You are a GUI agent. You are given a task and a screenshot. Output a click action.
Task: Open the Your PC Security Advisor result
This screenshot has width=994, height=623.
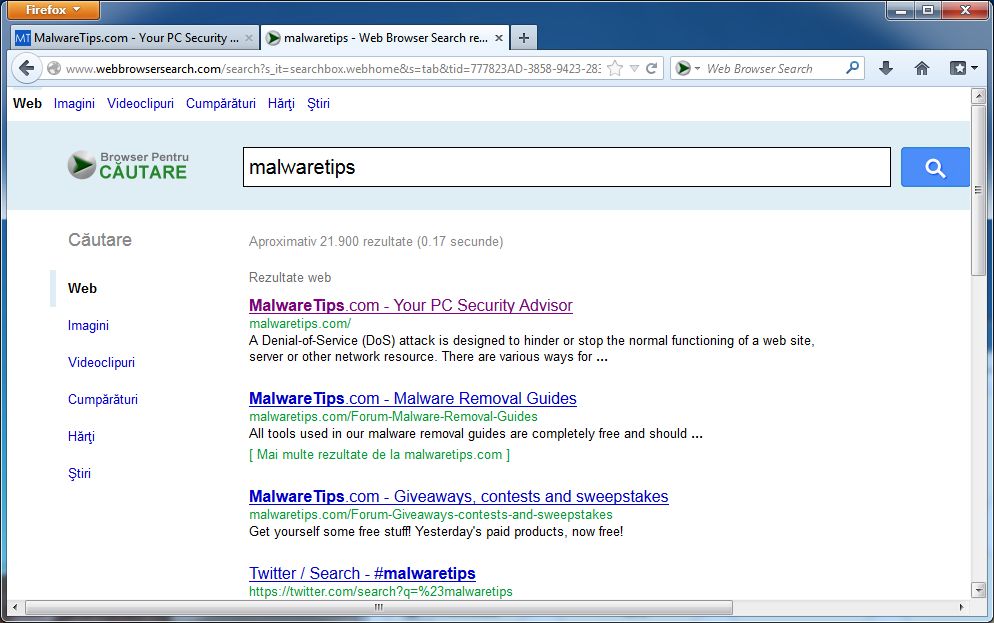coord(411,305)
